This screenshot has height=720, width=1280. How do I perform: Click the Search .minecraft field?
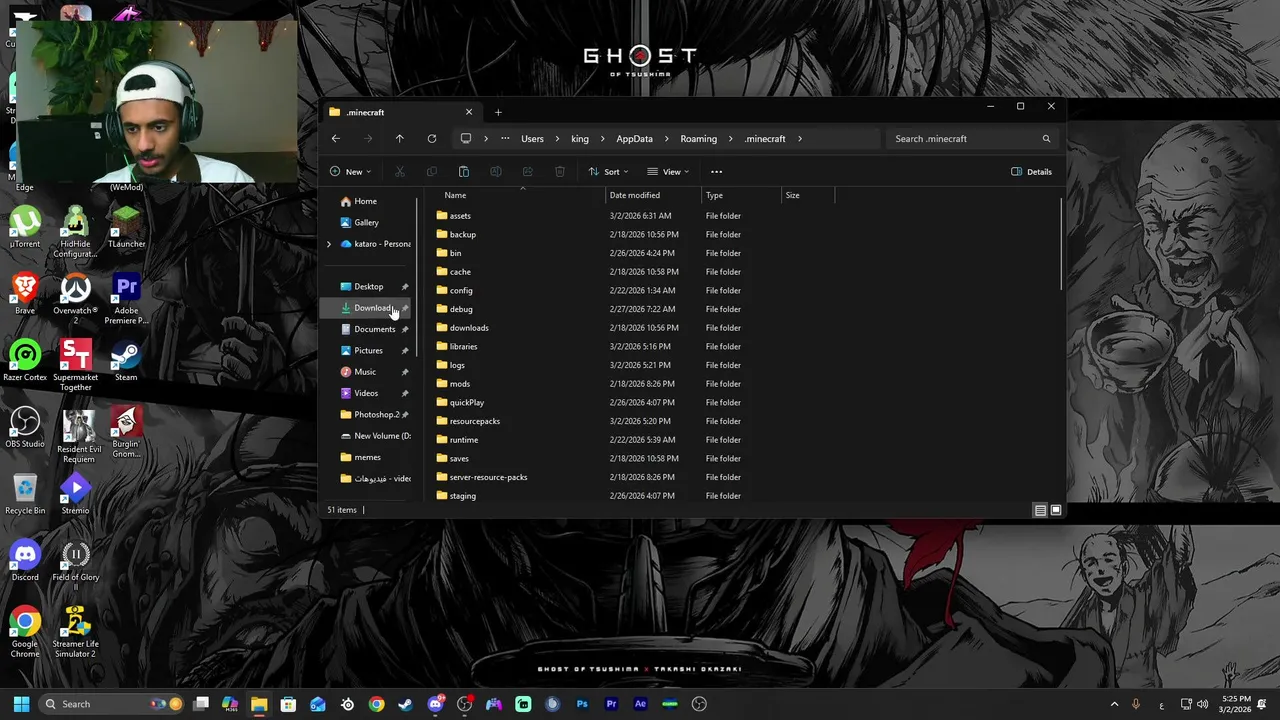[973, 139]
